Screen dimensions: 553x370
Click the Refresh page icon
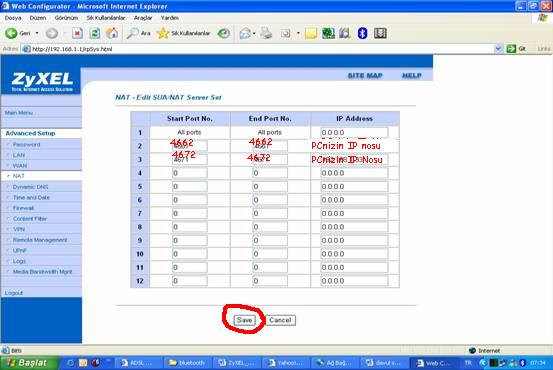[x=95, y=33]
